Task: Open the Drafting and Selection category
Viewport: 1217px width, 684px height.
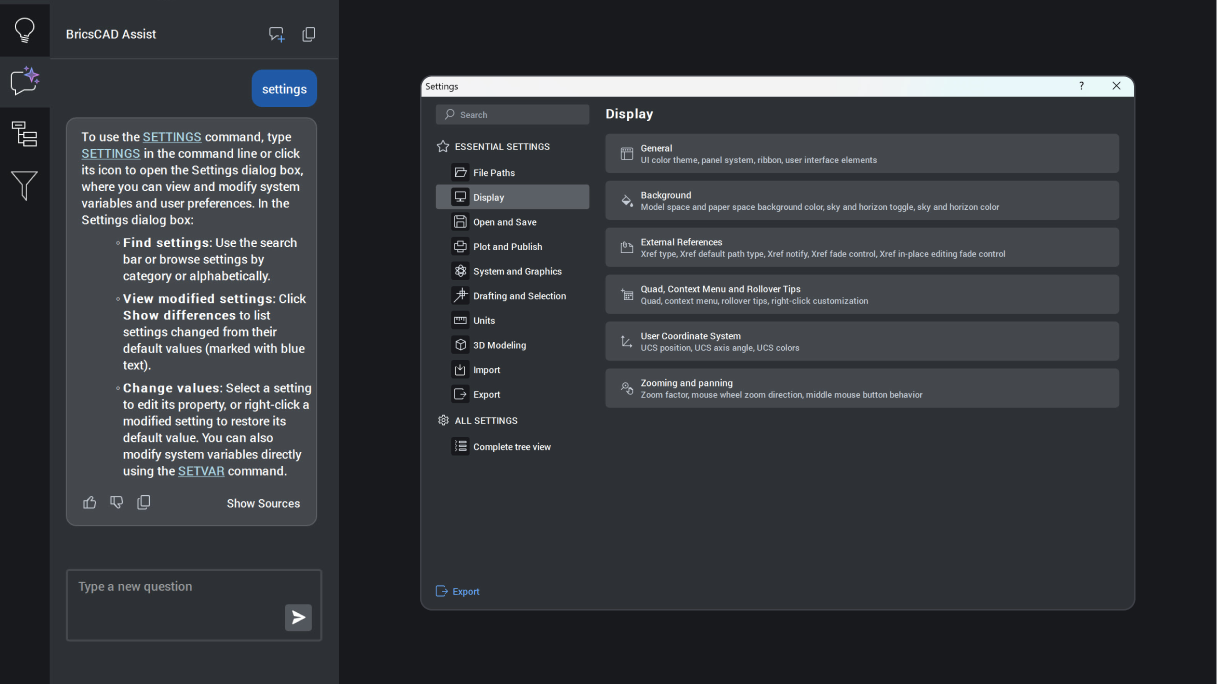Action: [x=512, y=296]
